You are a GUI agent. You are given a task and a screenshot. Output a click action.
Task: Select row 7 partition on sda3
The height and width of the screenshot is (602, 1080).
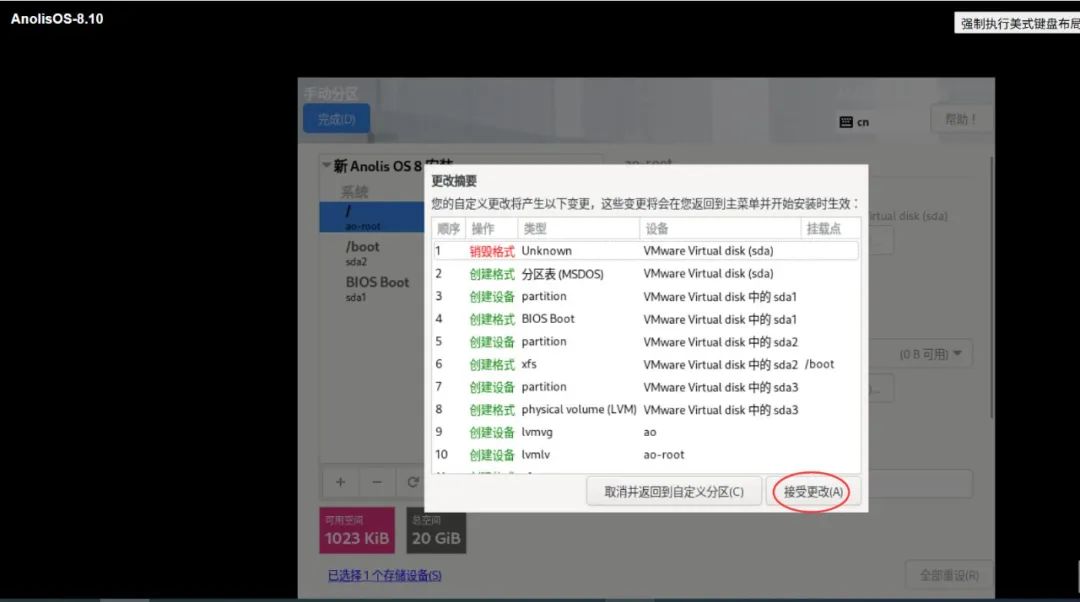coord(646,387)
